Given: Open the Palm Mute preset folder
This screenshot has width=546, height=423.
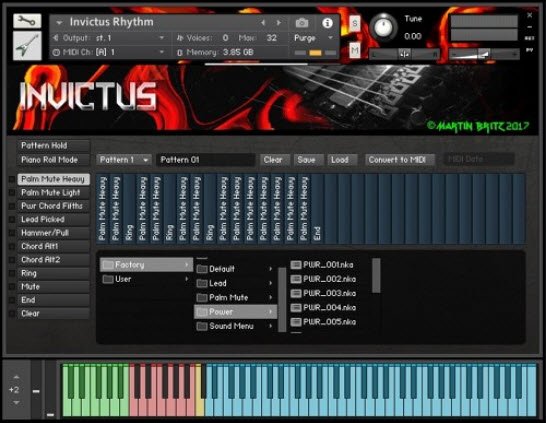Looking at the screenshot, I should coord(235,298).
